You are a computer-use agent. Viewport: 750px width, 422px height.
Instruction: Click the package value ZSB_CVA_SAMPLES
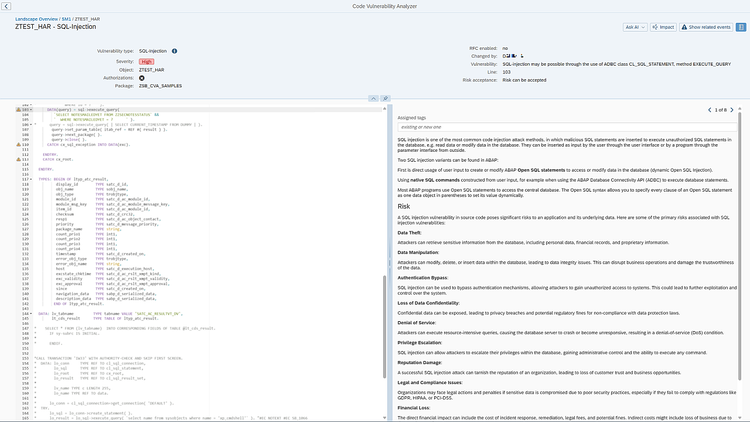[x=160, y=86]
